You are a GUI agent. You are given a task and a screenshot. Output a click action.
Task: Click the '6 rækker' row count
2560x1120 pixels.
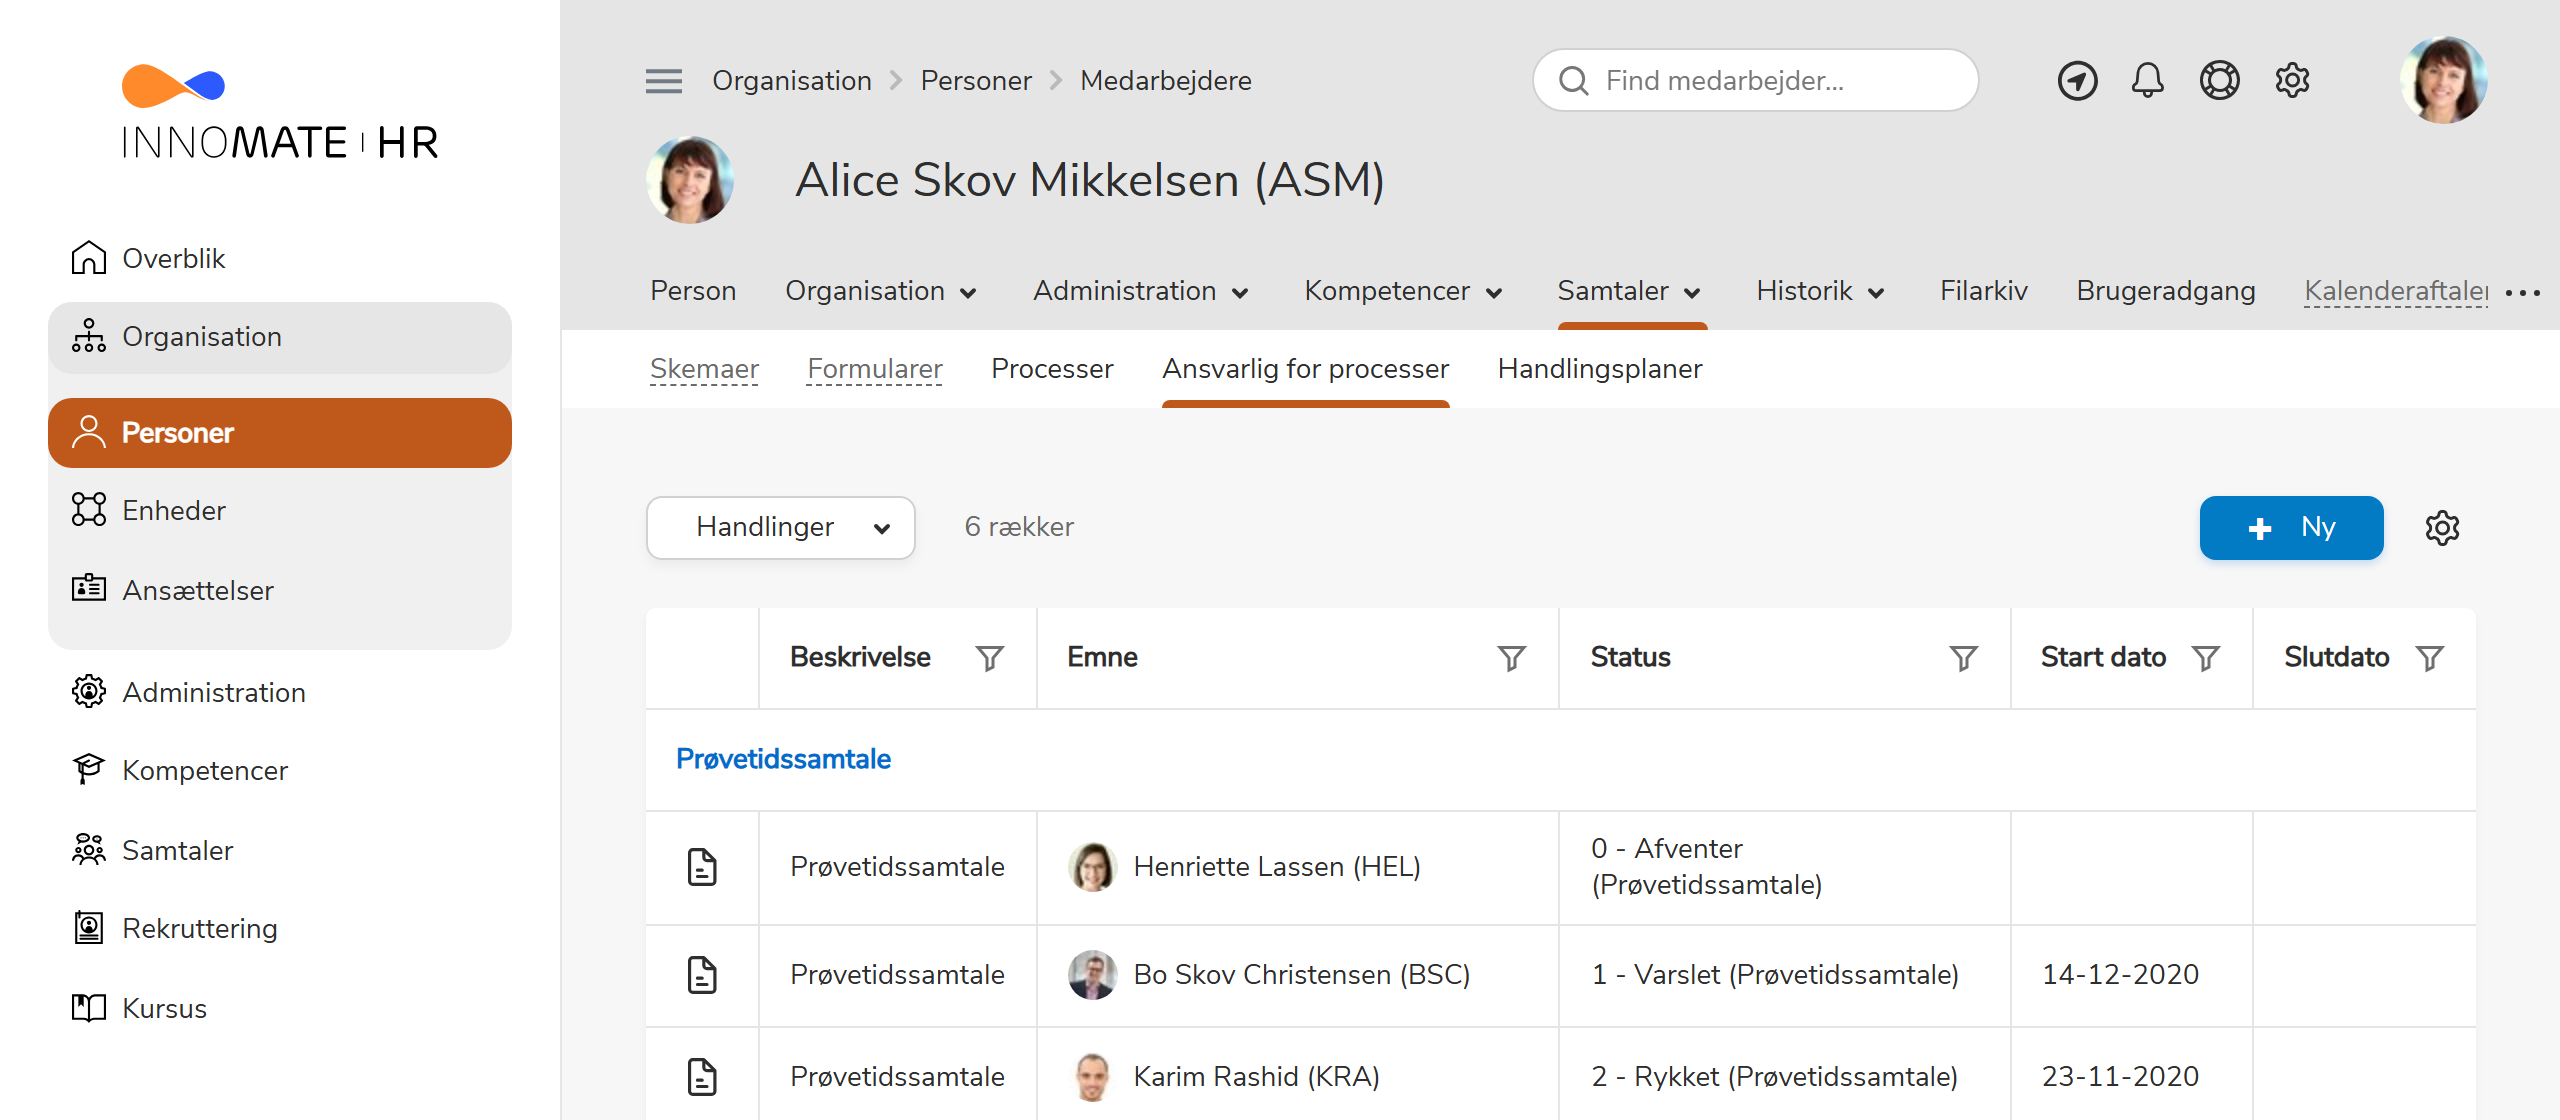(1019, 527)
